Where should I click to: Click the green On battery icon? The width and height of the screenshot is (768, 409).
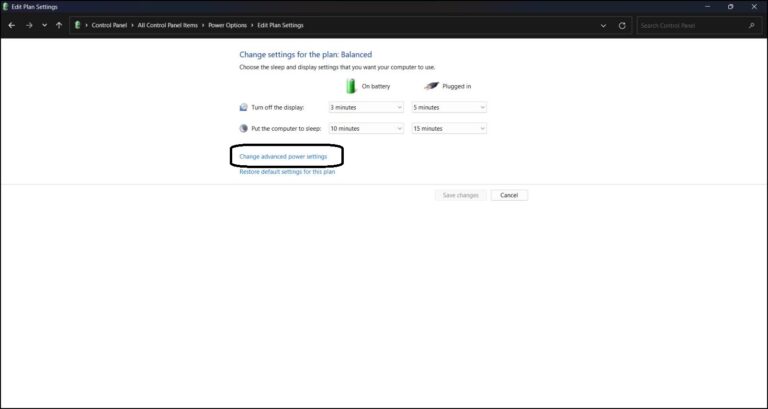click(351, 86)
